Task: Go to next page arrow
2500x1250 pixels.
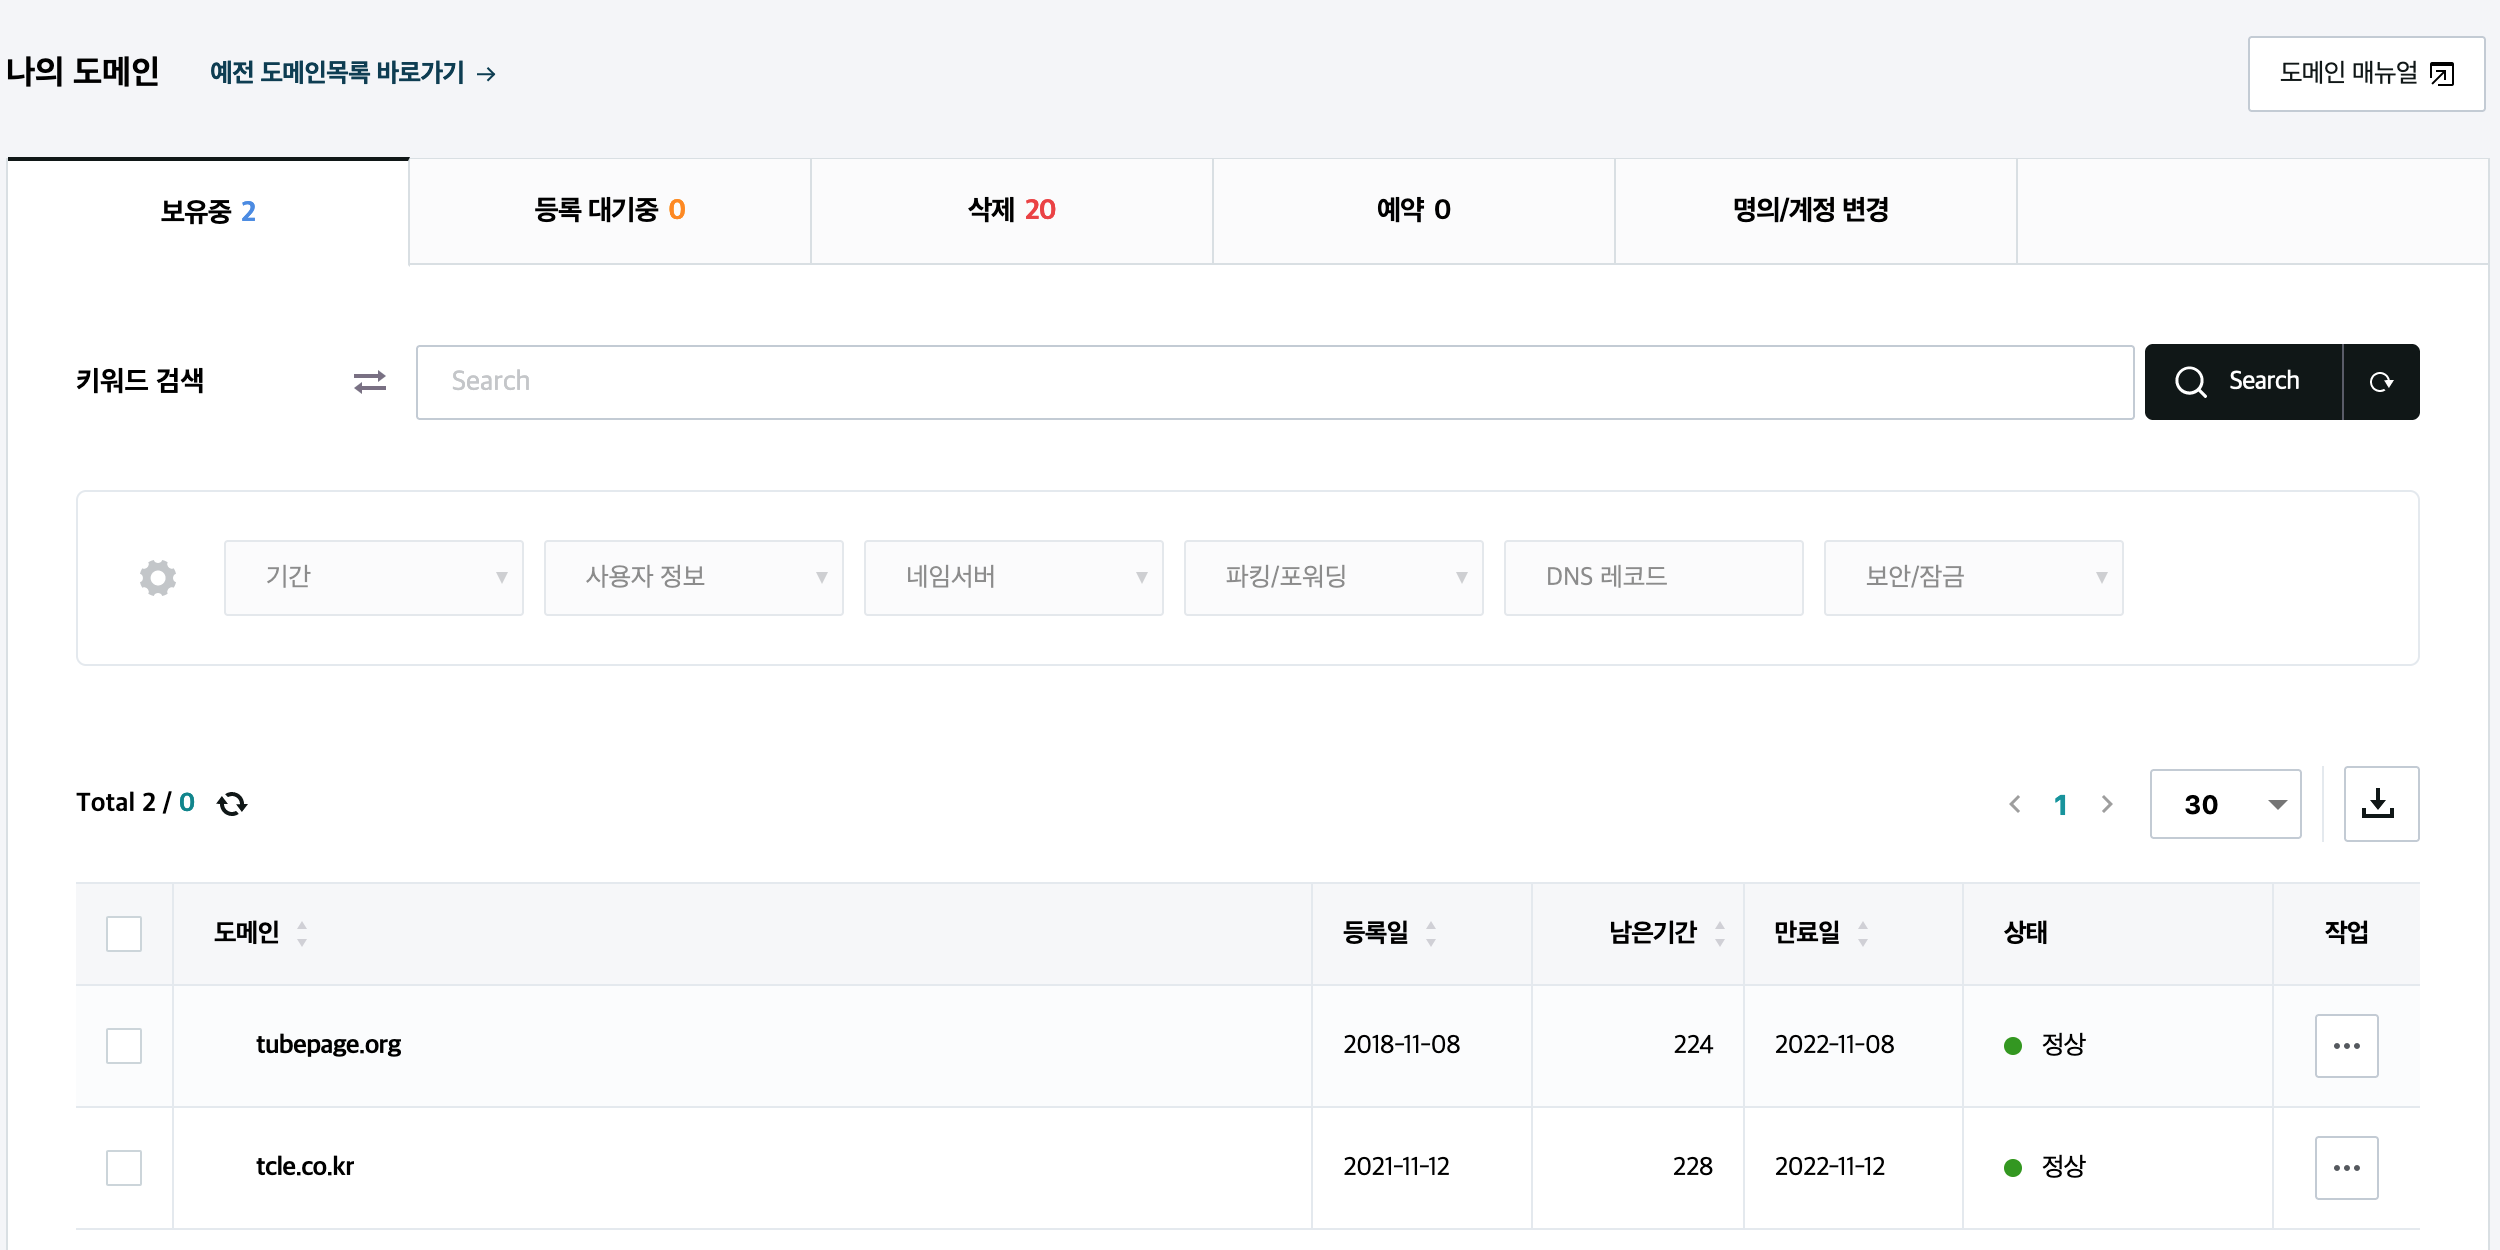Action: coord(2107,804)
